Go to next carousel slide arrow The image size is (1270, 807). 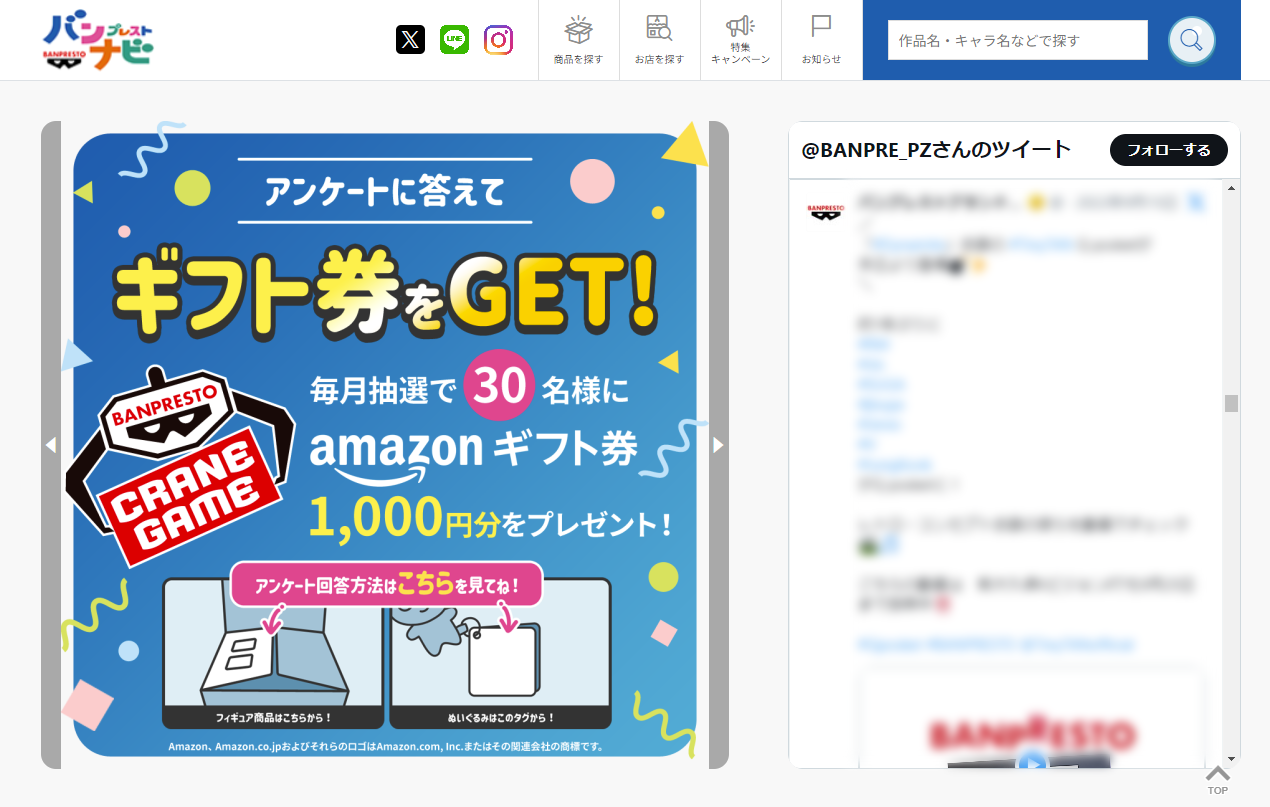coord(718,445)
